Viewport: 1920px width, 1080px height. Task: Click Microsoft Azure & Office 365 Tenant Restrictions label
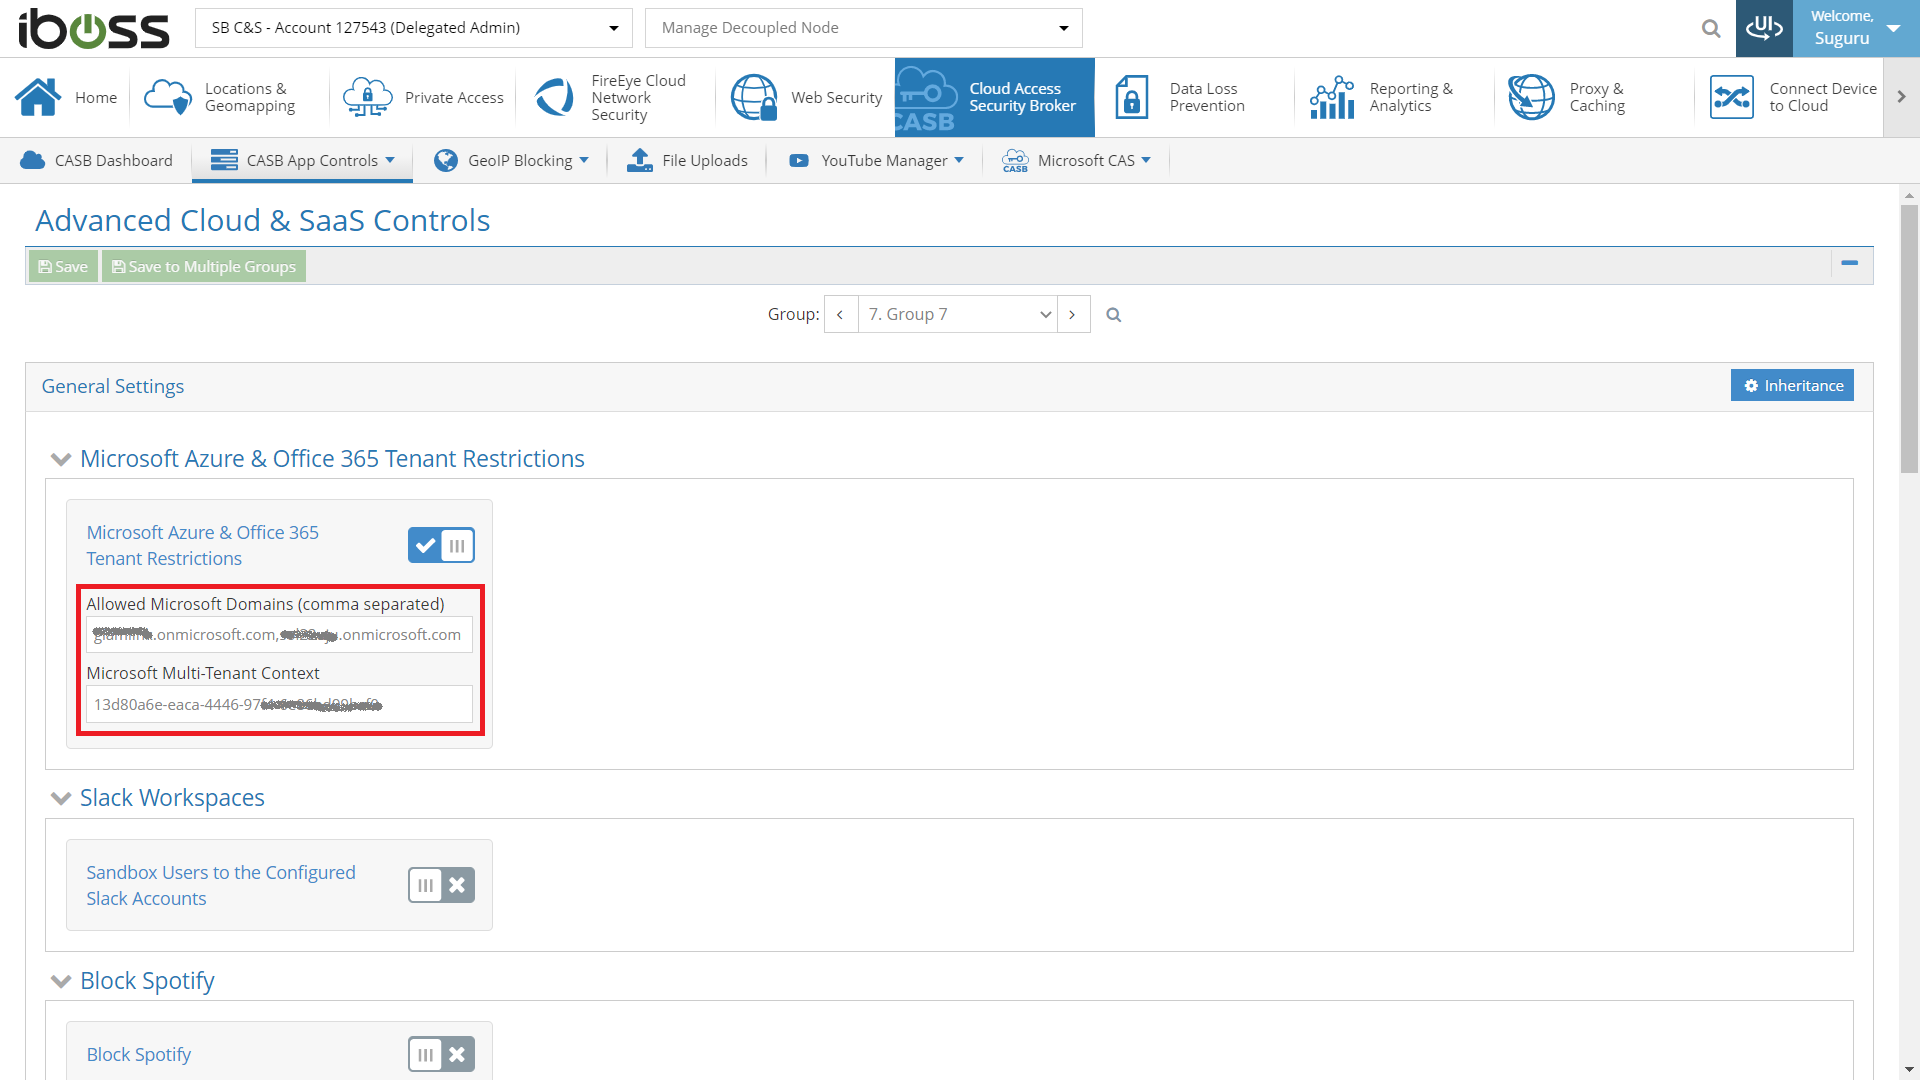(x=203, y=545)
